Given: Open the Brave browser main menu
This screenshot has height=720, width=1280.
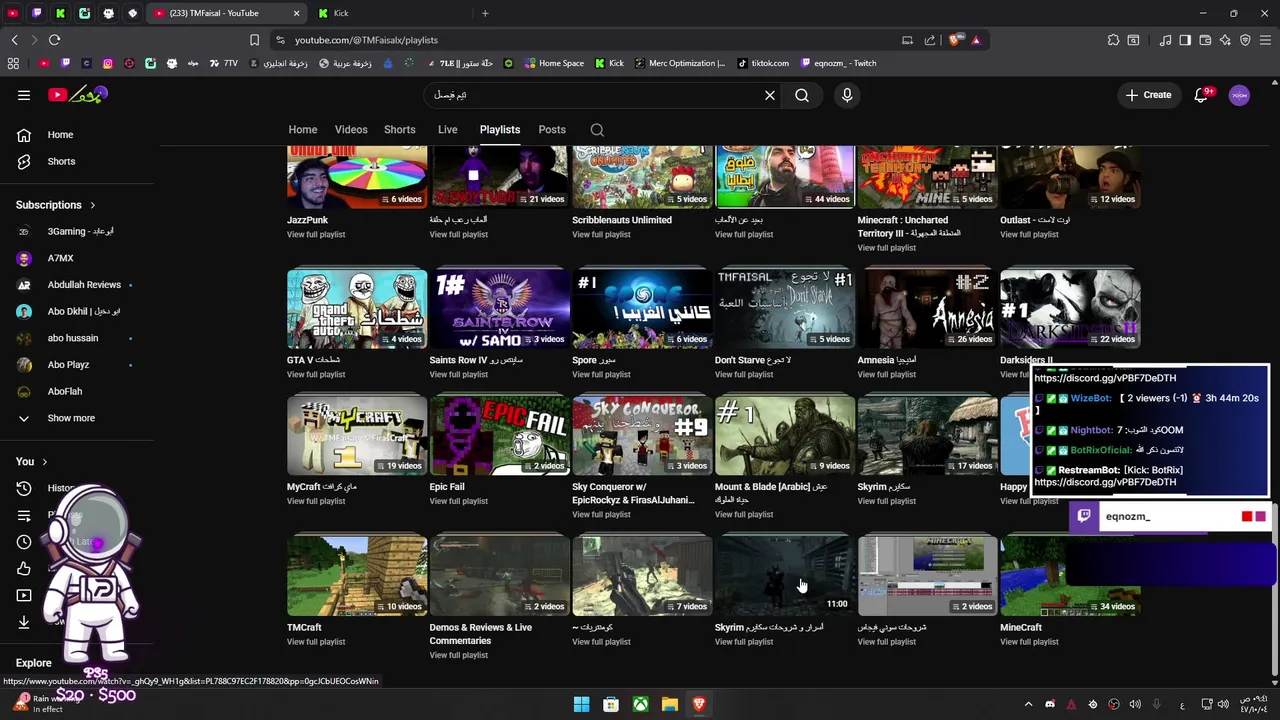Looking at the screenshot, I should pyautogui.click(x=1265, y=40).
